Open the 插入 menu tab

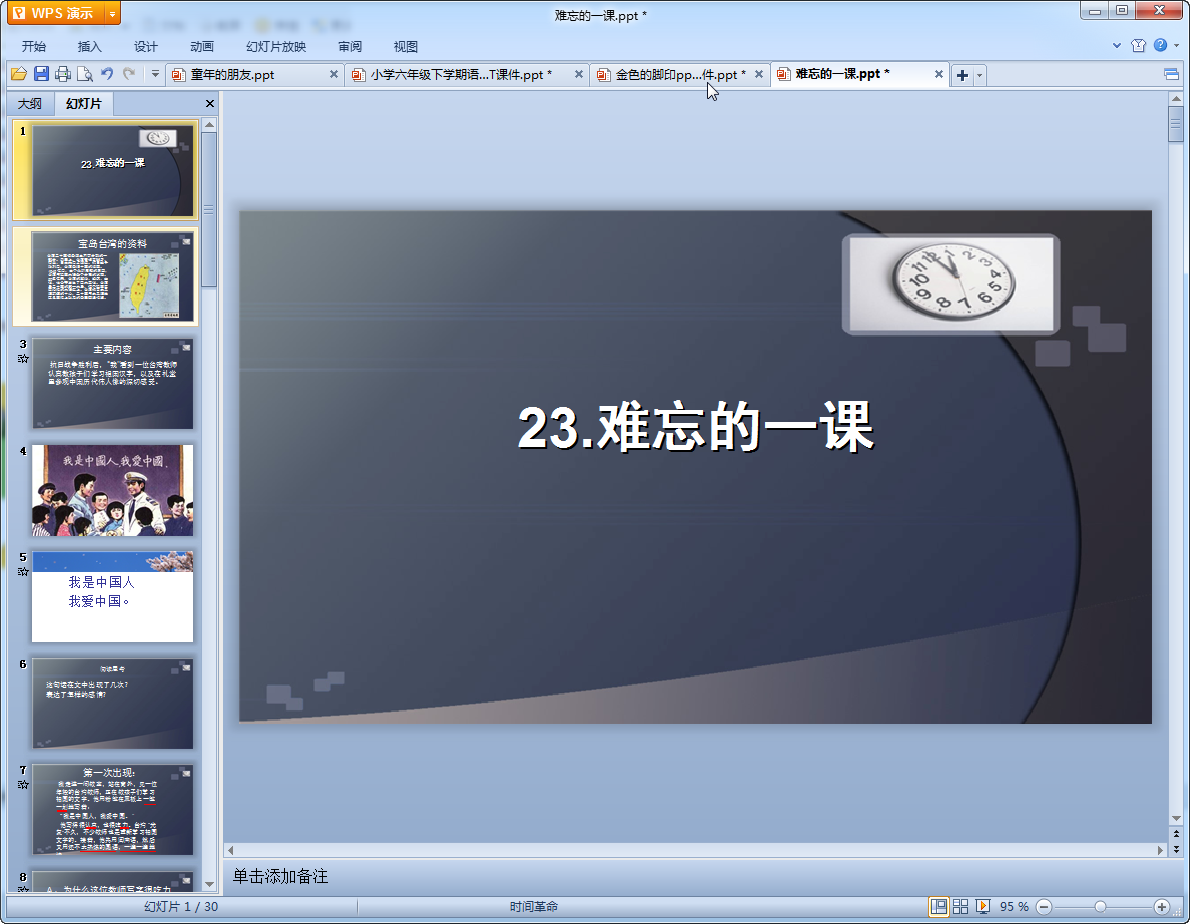click(x=90, y=46)
